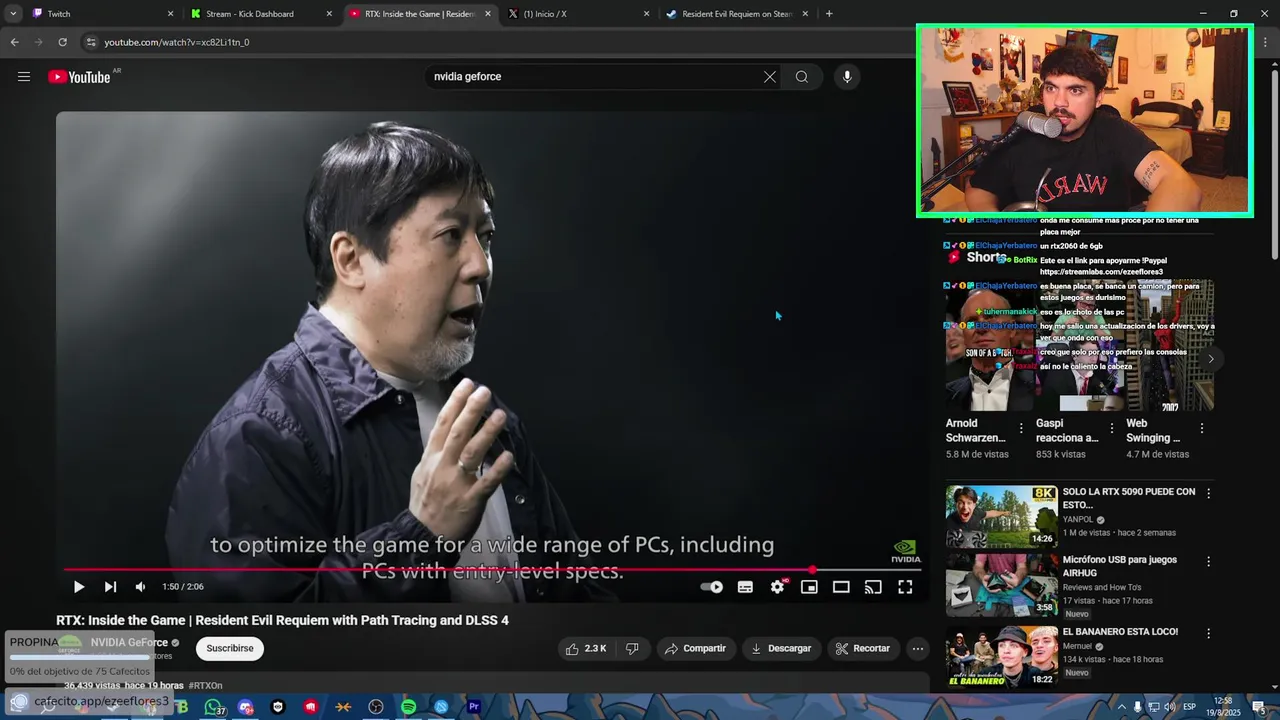Open #RTXOn hashtag link
Viewport: 1280px width, 720px height.
[x=205, y=686]
